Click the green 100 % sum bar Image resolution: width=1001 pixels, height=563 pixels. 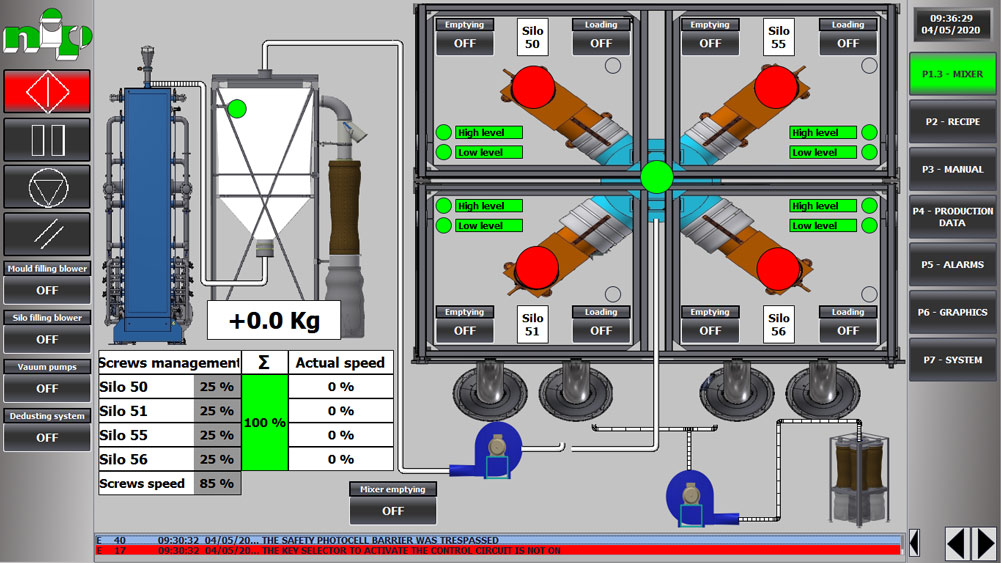click(x=264, y=423)
